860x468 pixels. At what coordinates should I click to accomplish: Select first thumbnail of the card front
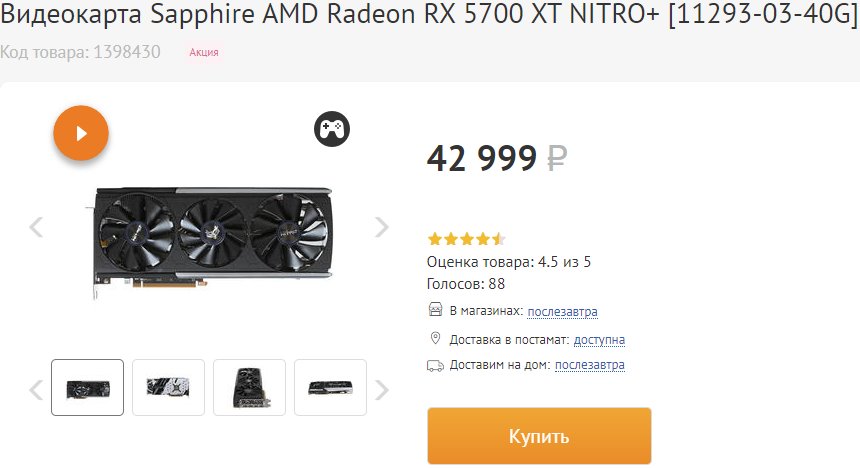88,387
